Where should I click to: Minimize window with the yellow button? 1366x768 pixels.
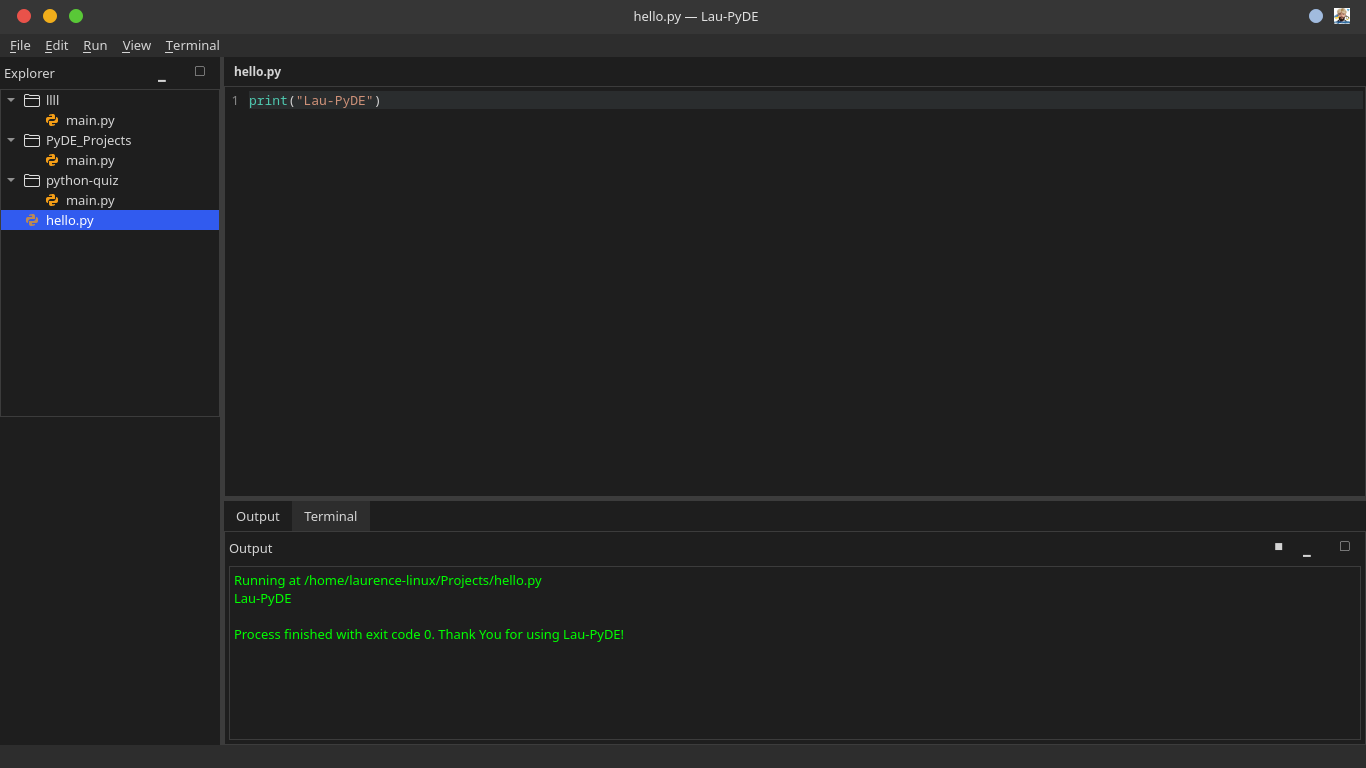point(50,16)
